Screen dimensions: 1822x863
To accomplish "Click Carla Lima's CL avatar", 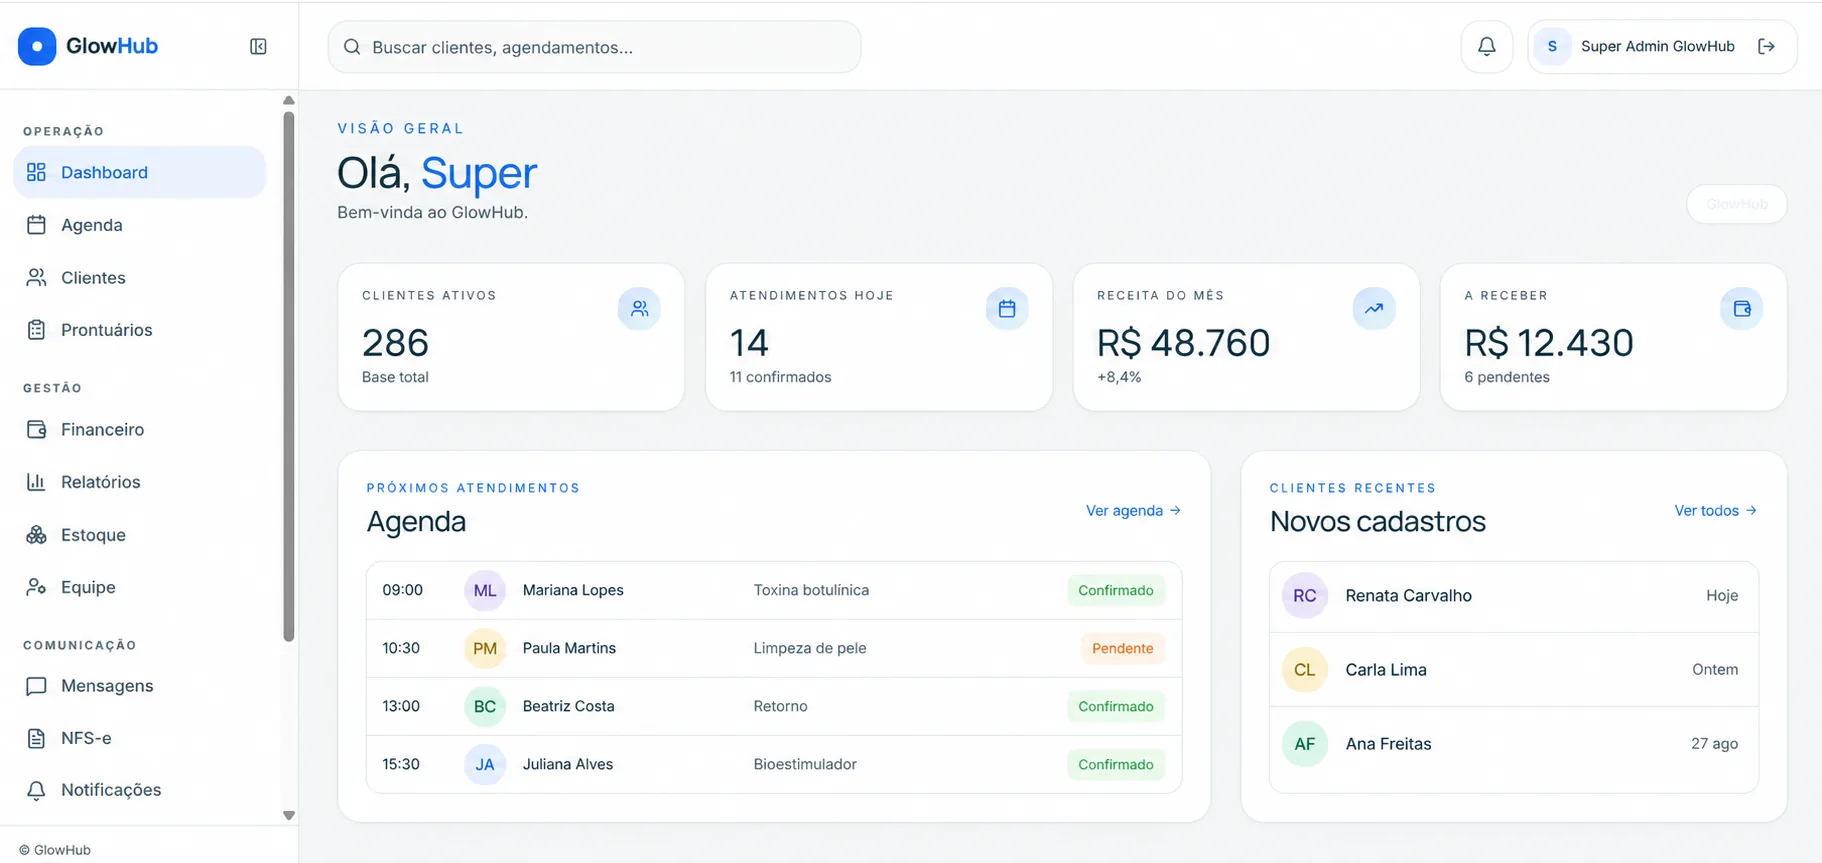I will click(1305, 669).
